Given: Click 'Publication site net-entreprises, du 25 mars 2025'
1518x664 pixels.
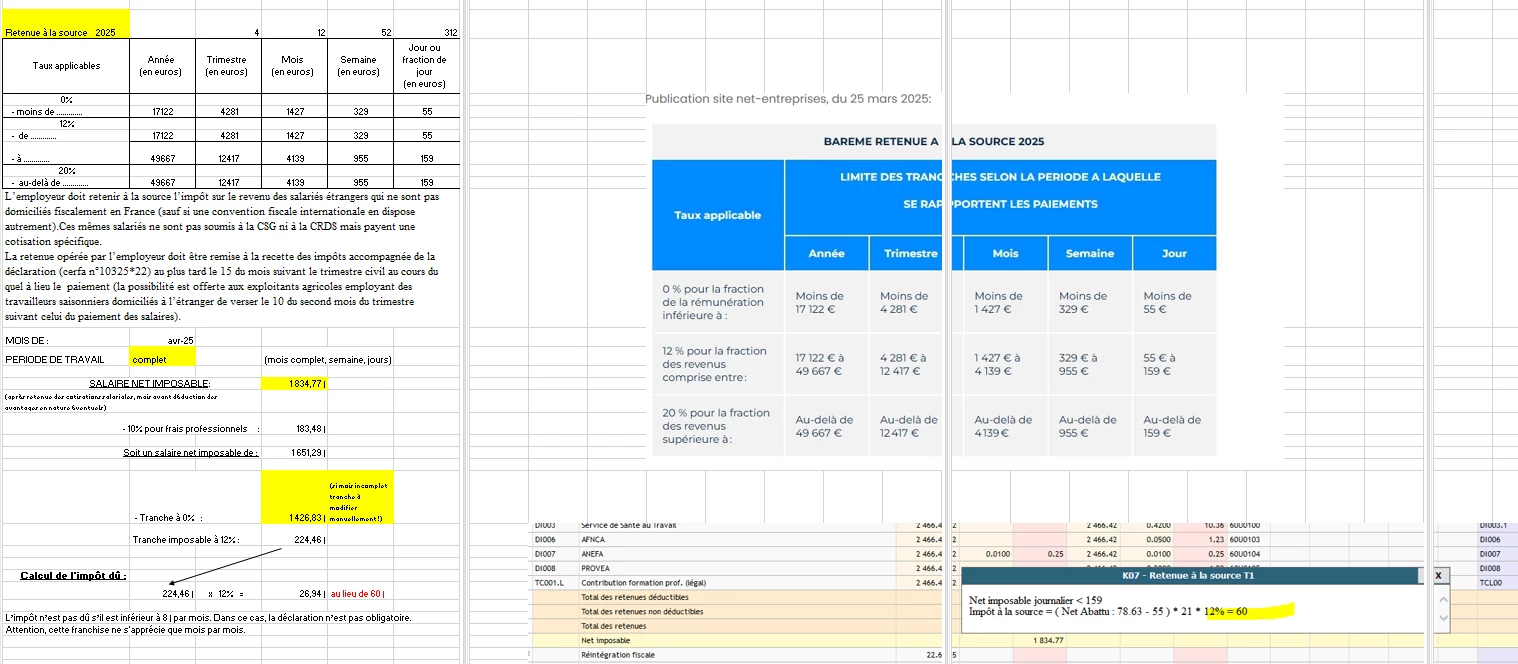Looking at the screenshot, I should (788, 99).
